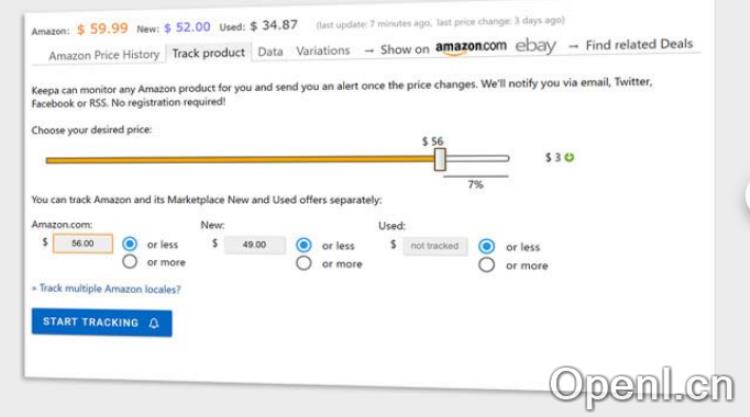Open the Data tab
The width and height of the screenshot is (750, 417).
click(x=270, y=51)
